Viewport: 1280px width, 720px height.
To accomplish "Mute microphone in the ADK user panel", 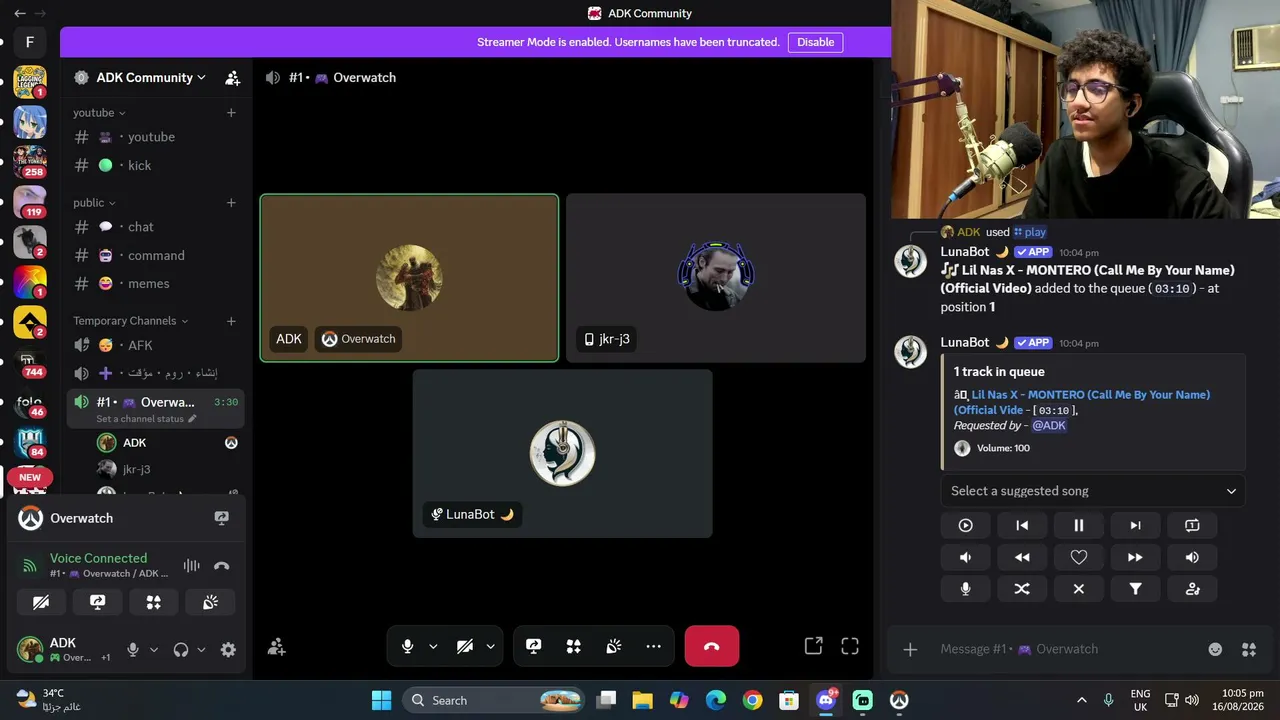I will pos(132,650).
